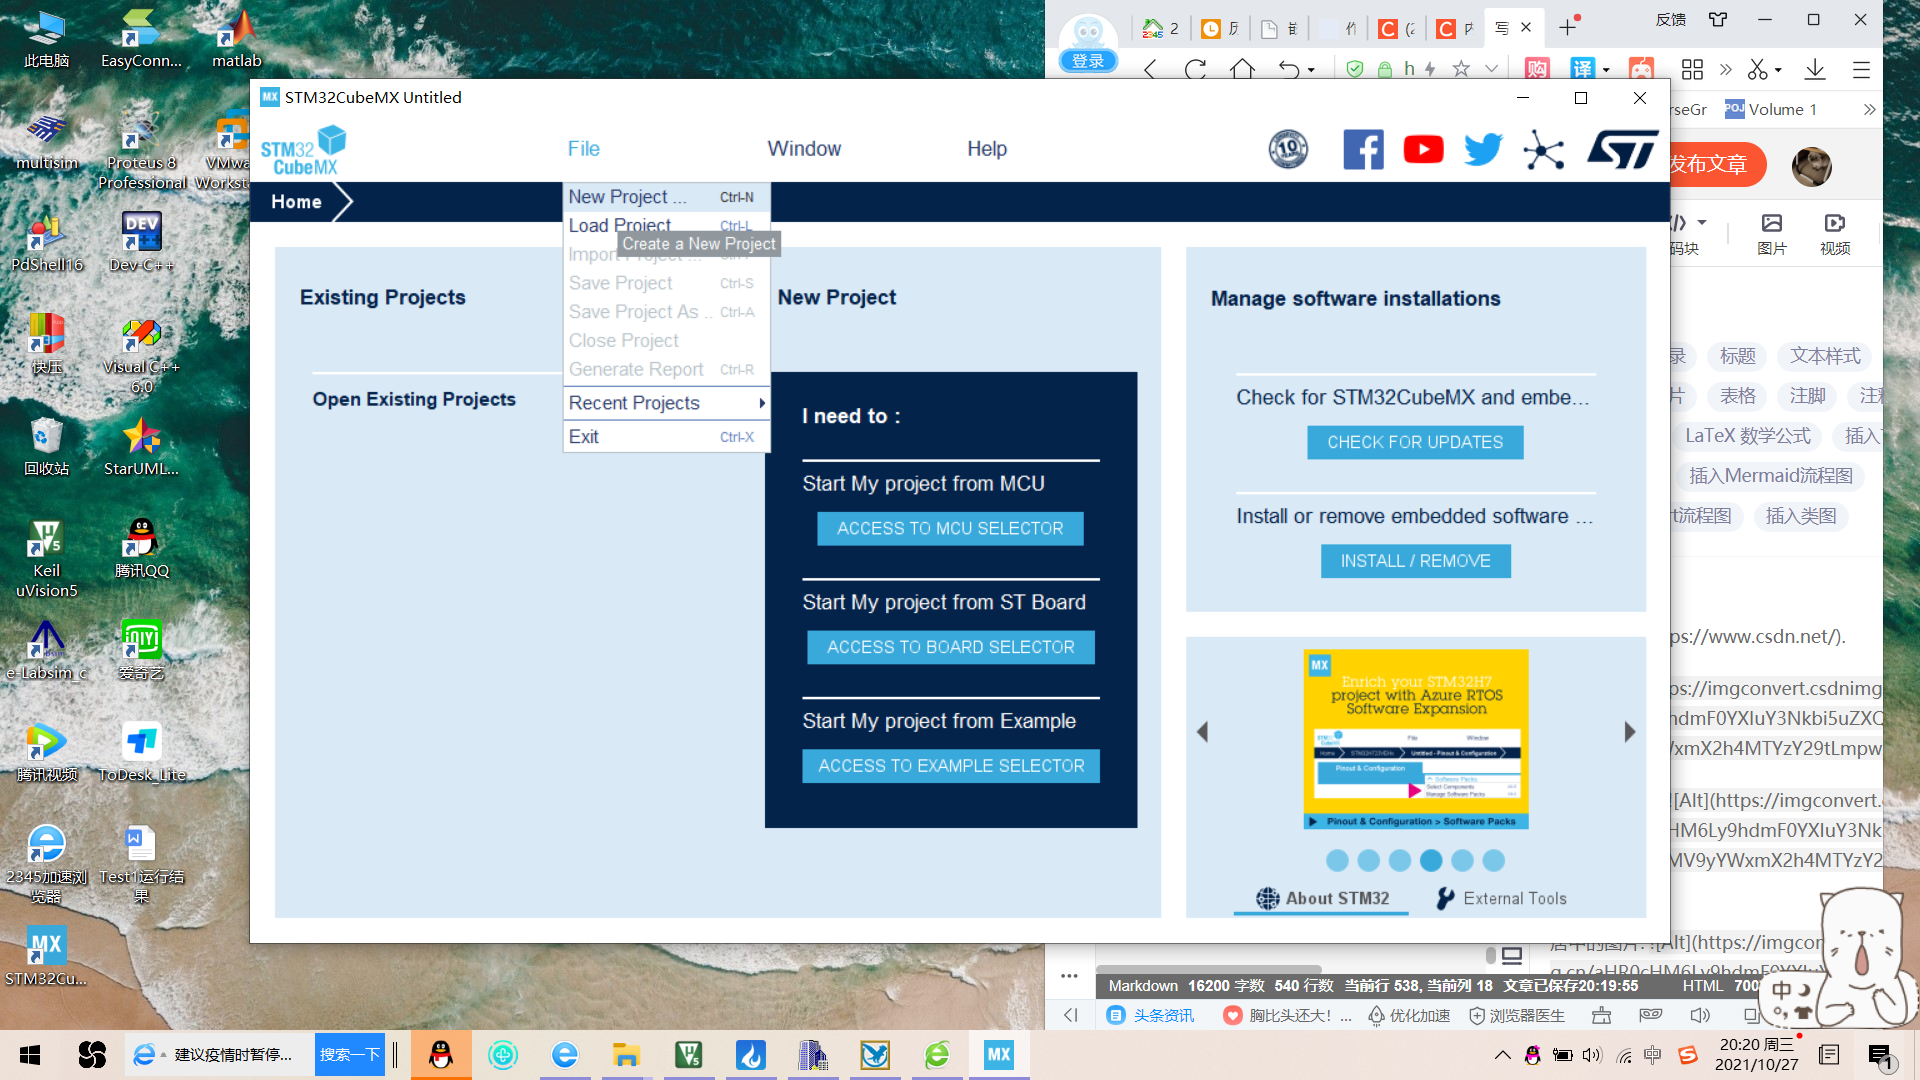Click ACCESS TO EXAMPLE SELECTOR button
The height and width of the screenshot is (1080, 1920).
tap(951, 766)
